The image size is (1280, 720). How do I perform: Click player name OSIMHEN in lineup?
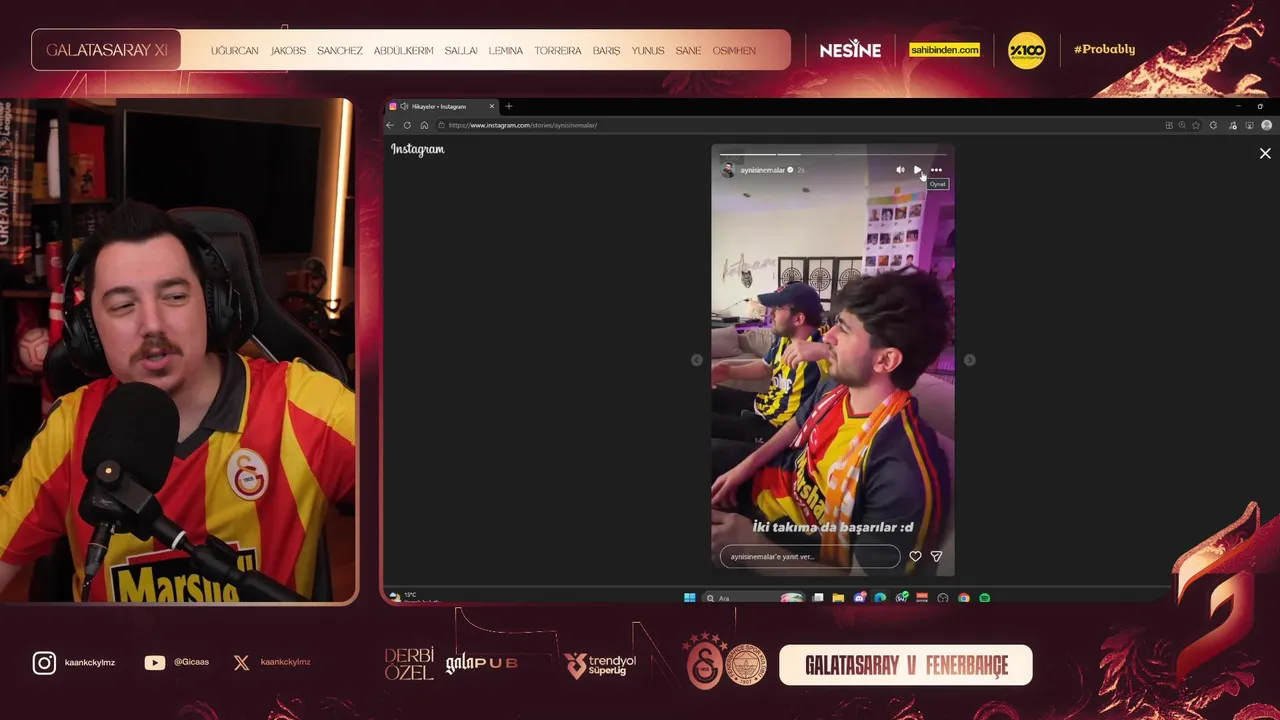point(734,51)
